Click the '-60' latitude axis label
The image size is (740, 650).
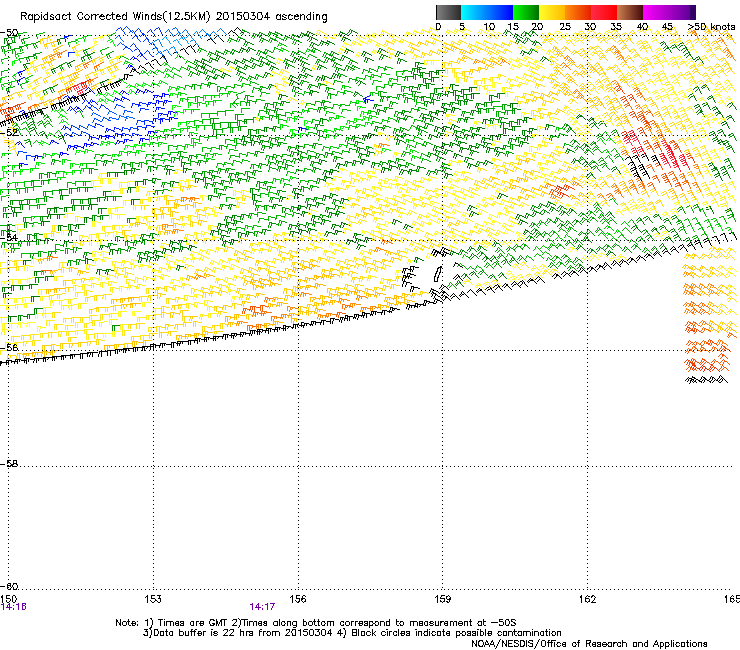[9, 586]
